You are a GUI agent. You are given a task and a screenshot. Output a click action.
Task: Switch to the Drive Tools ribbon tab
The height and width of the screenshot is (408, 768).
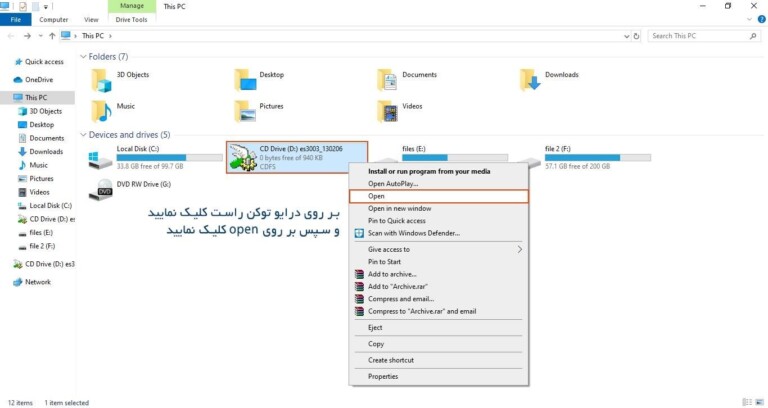pos(130,19)
